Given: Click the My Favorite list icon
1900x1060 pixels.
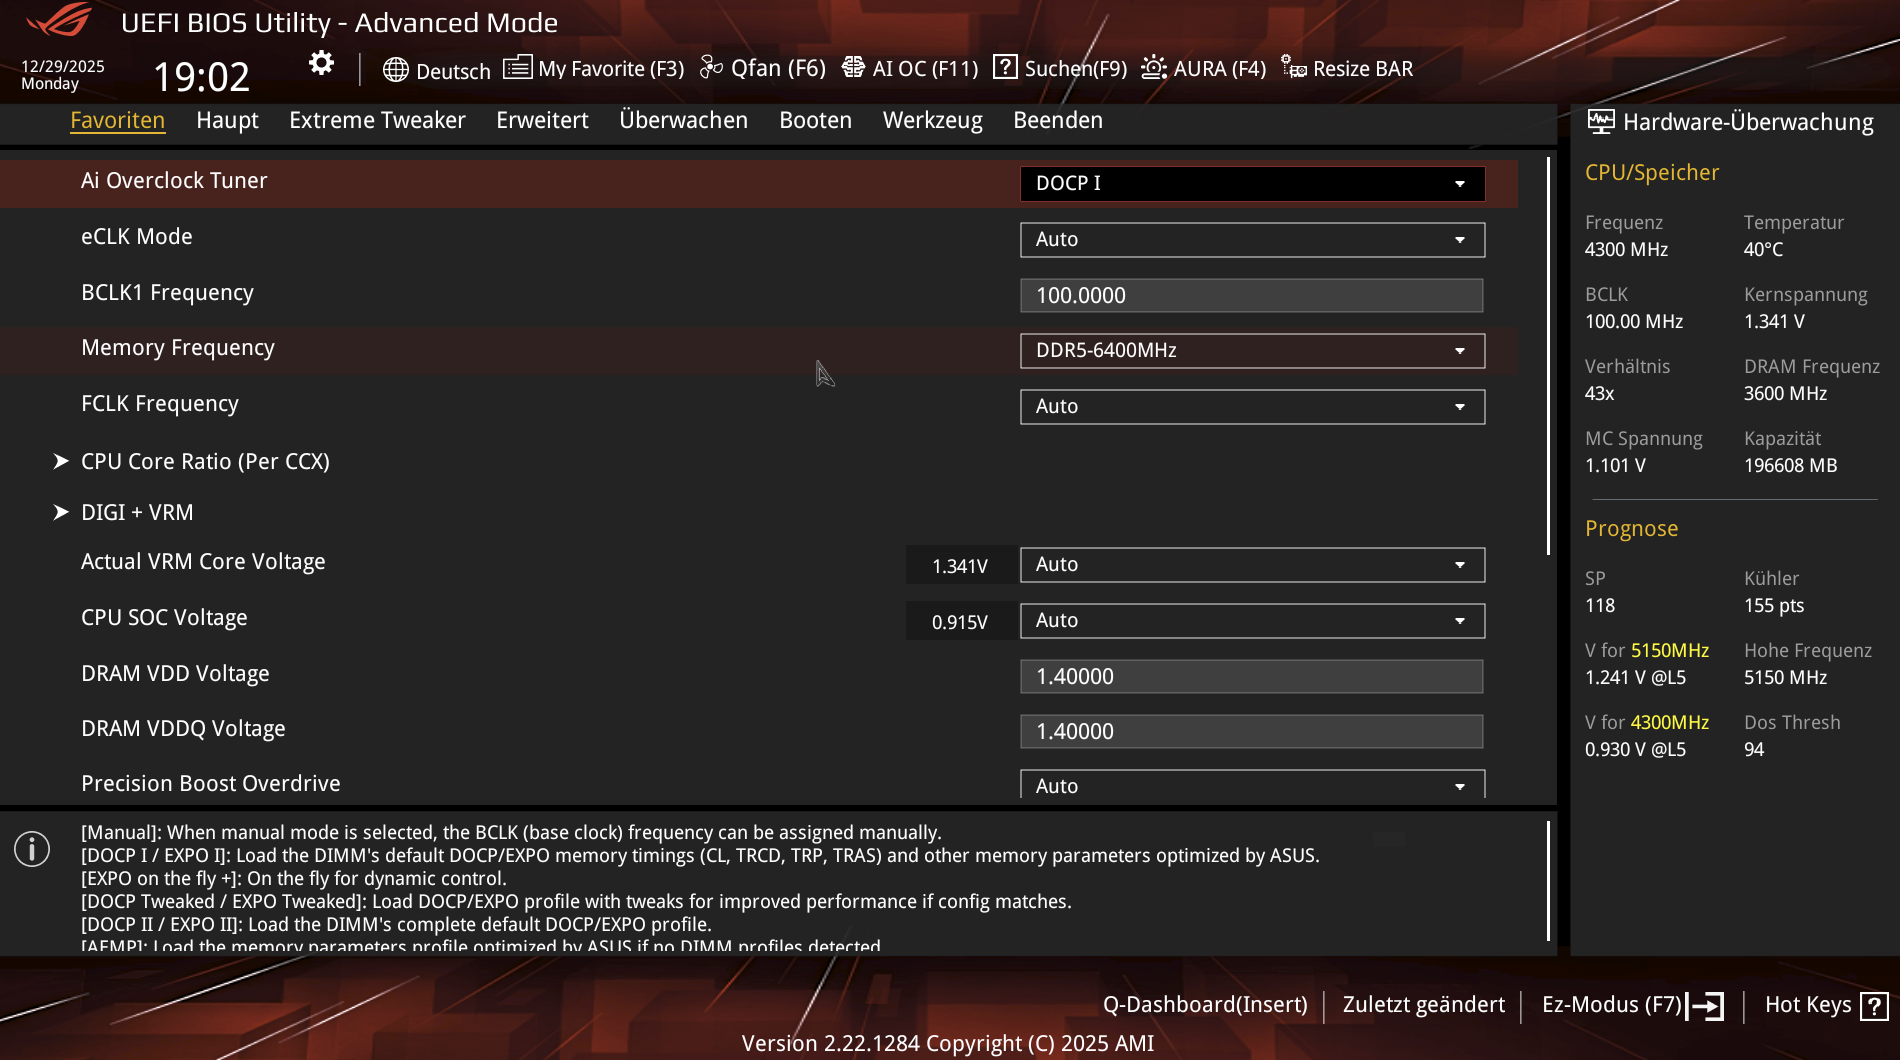Looking at the screenshot, I should pyautogui.click(x=517, y=68).
